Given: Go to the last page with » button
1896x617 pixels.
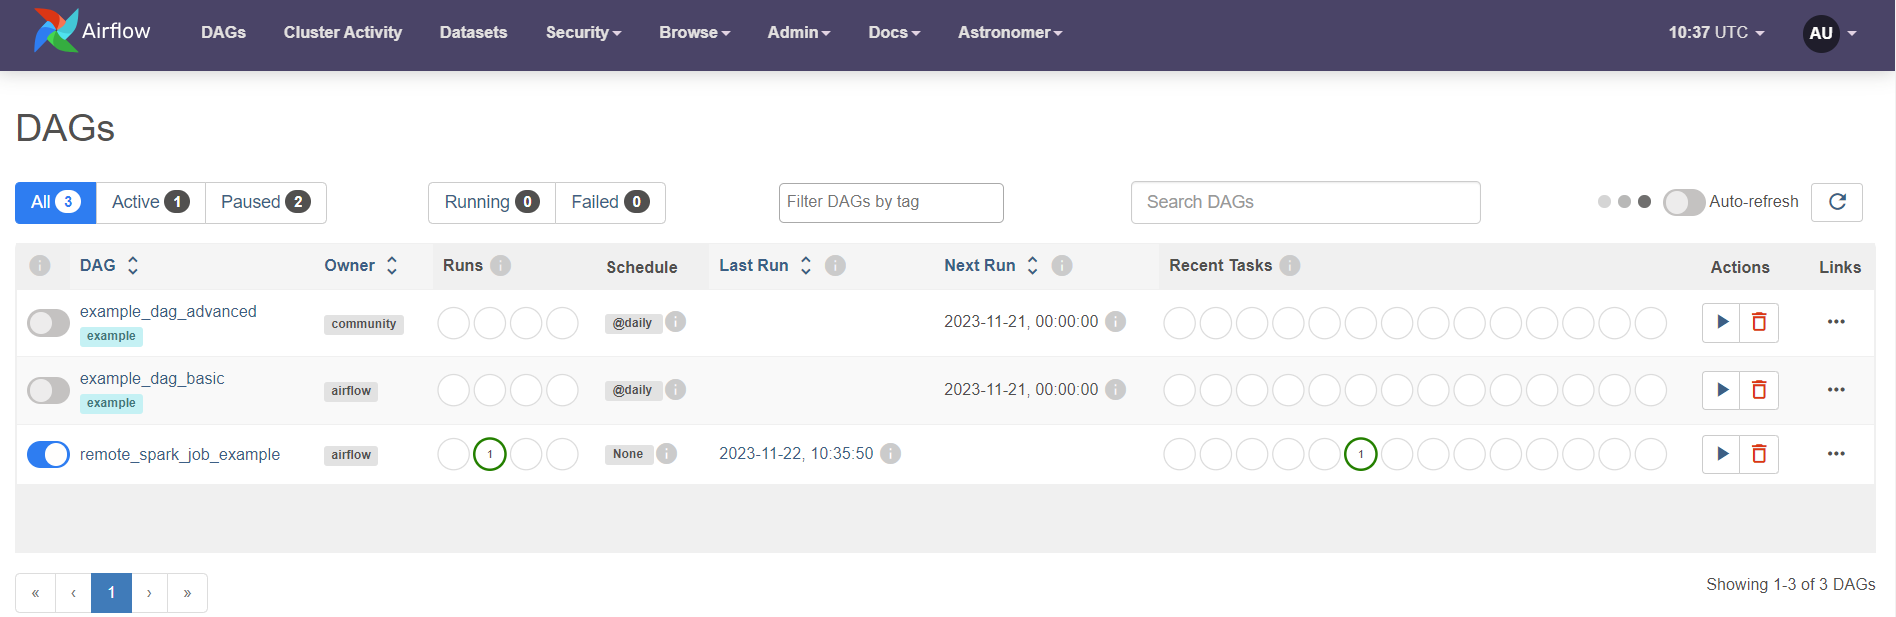Looking at the screenshot, I should click(x=187, y=593).
